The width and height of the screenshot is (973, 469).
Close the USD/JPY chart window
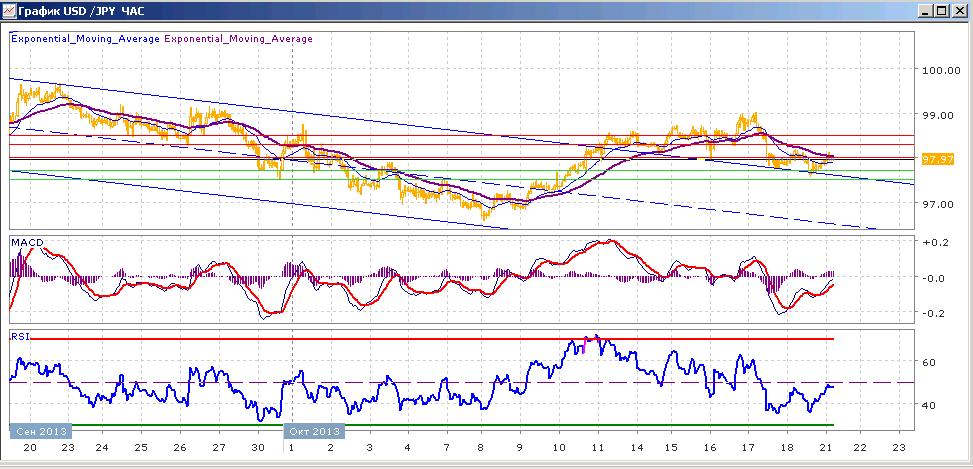point(959,11)
